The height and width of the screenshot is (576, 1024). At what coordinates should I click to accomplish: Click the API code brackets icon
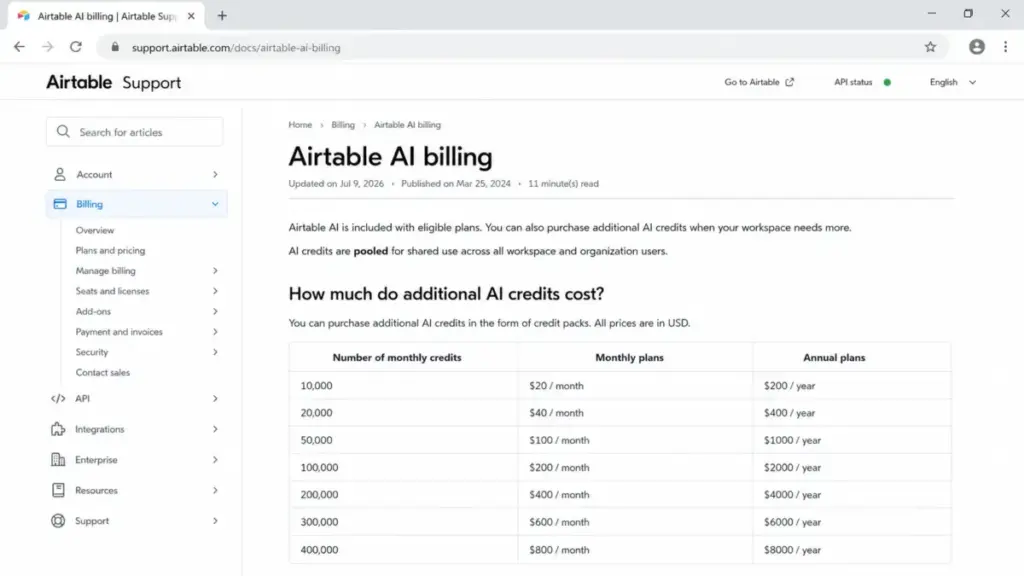pos(58,398)
